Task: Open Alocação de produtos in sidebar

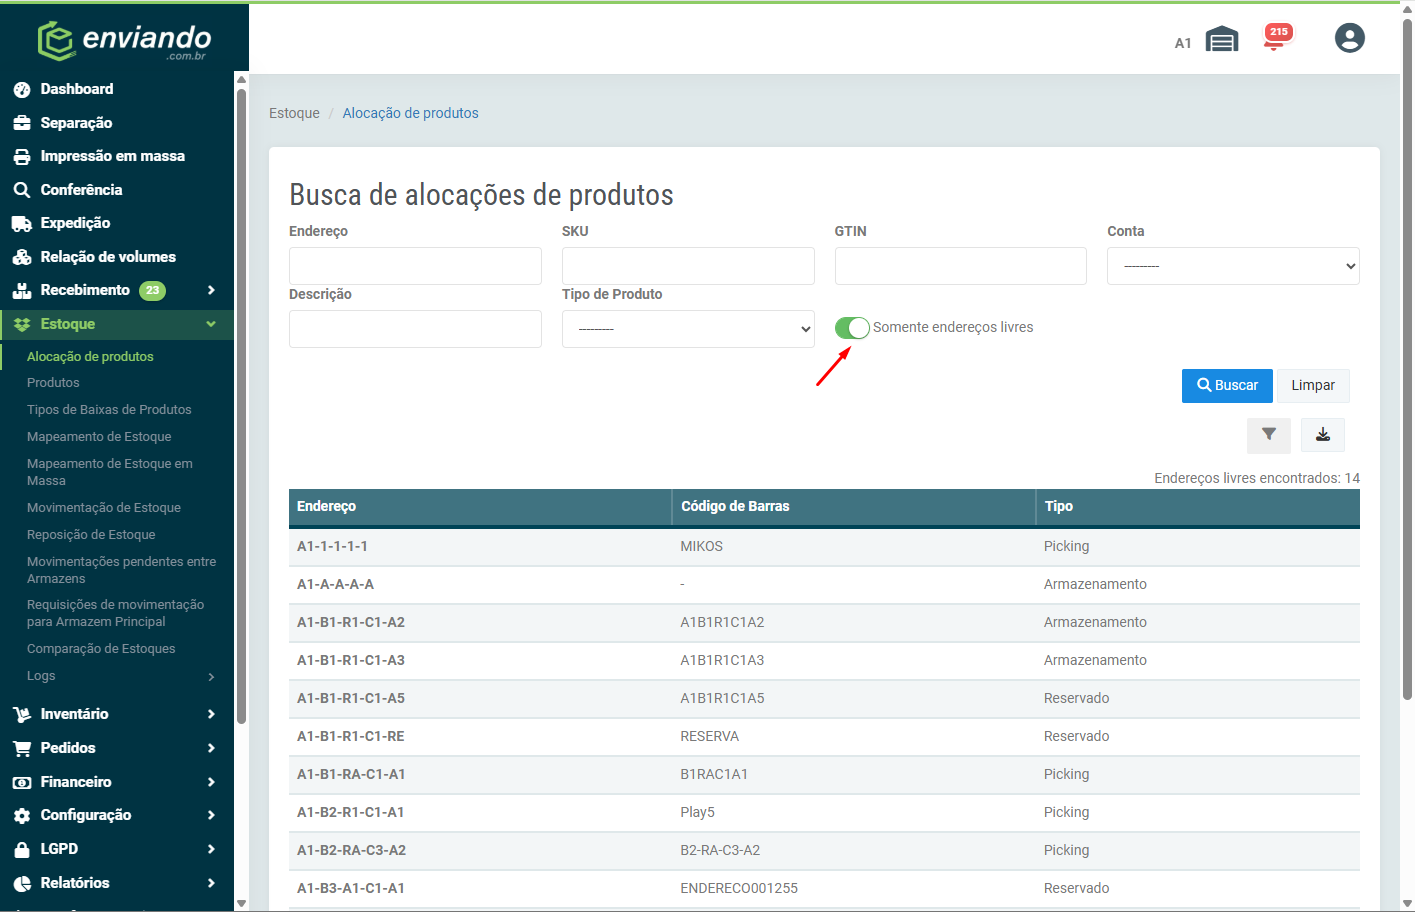Action: click(x=90, y=357)
